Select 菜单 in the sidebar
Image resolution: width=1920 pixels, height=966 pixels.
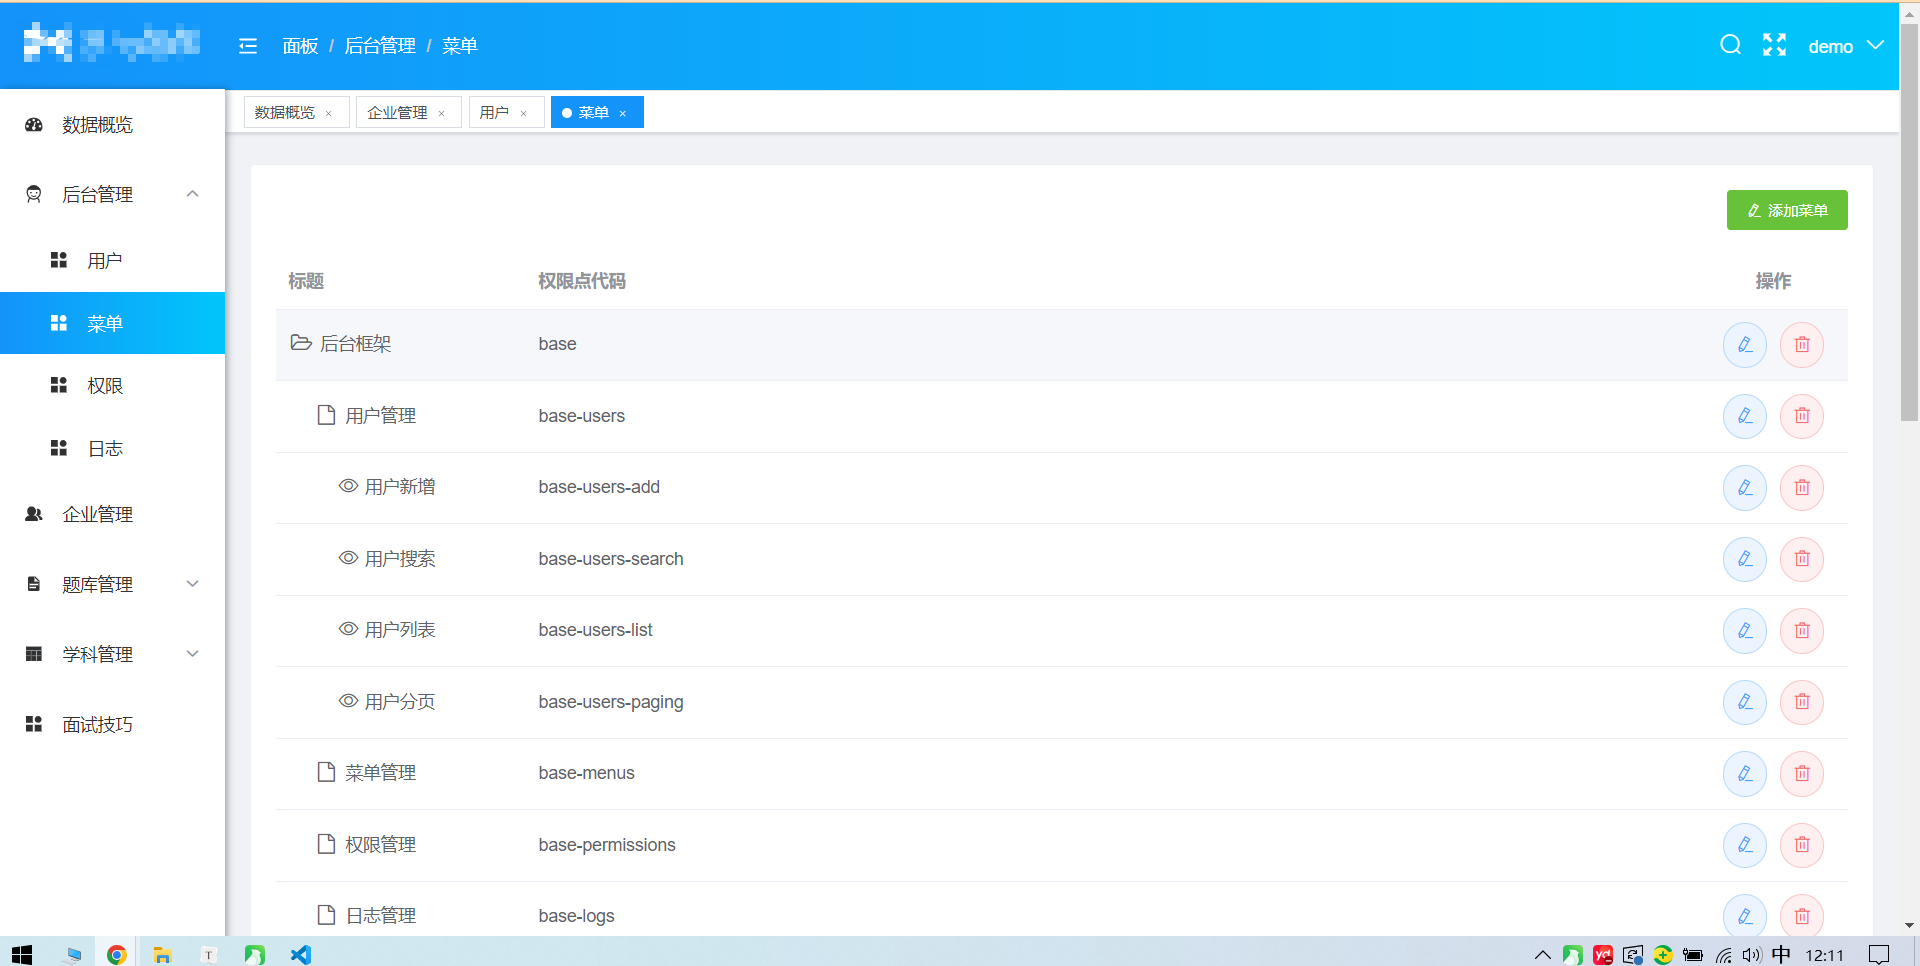coord(112,323)
